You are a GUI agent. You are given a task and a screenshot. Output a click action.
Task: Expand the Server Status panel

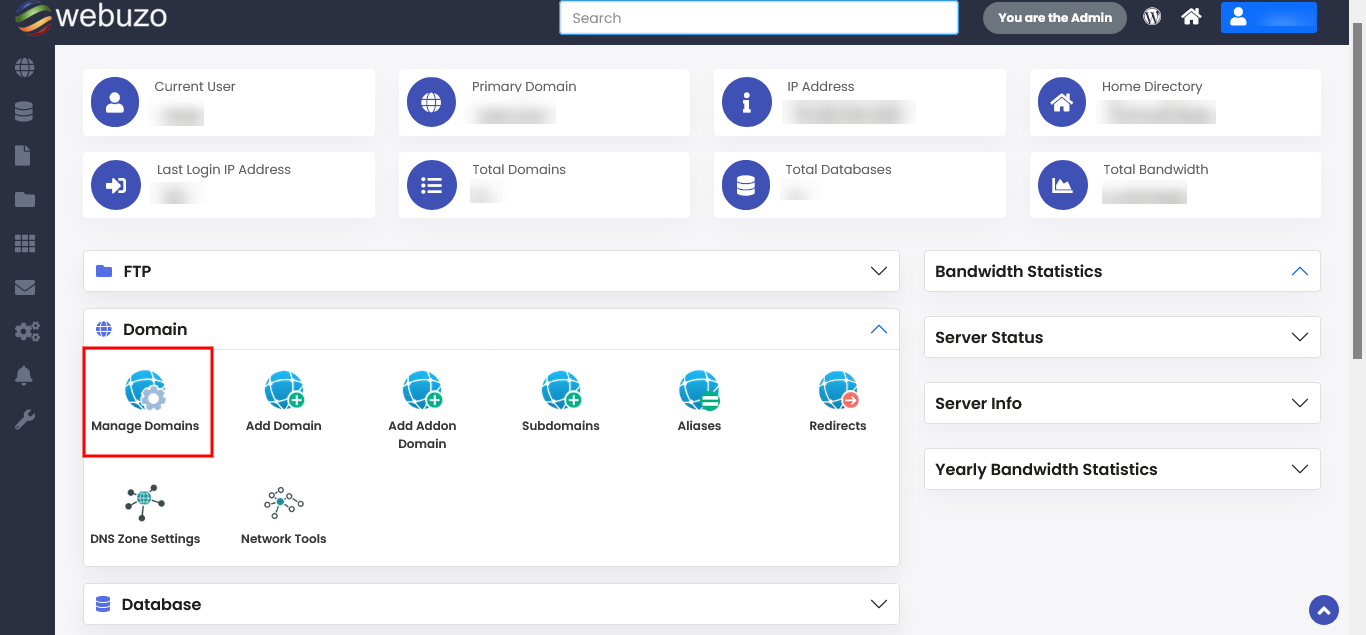pyautogui.click(x=1299, y=337)
